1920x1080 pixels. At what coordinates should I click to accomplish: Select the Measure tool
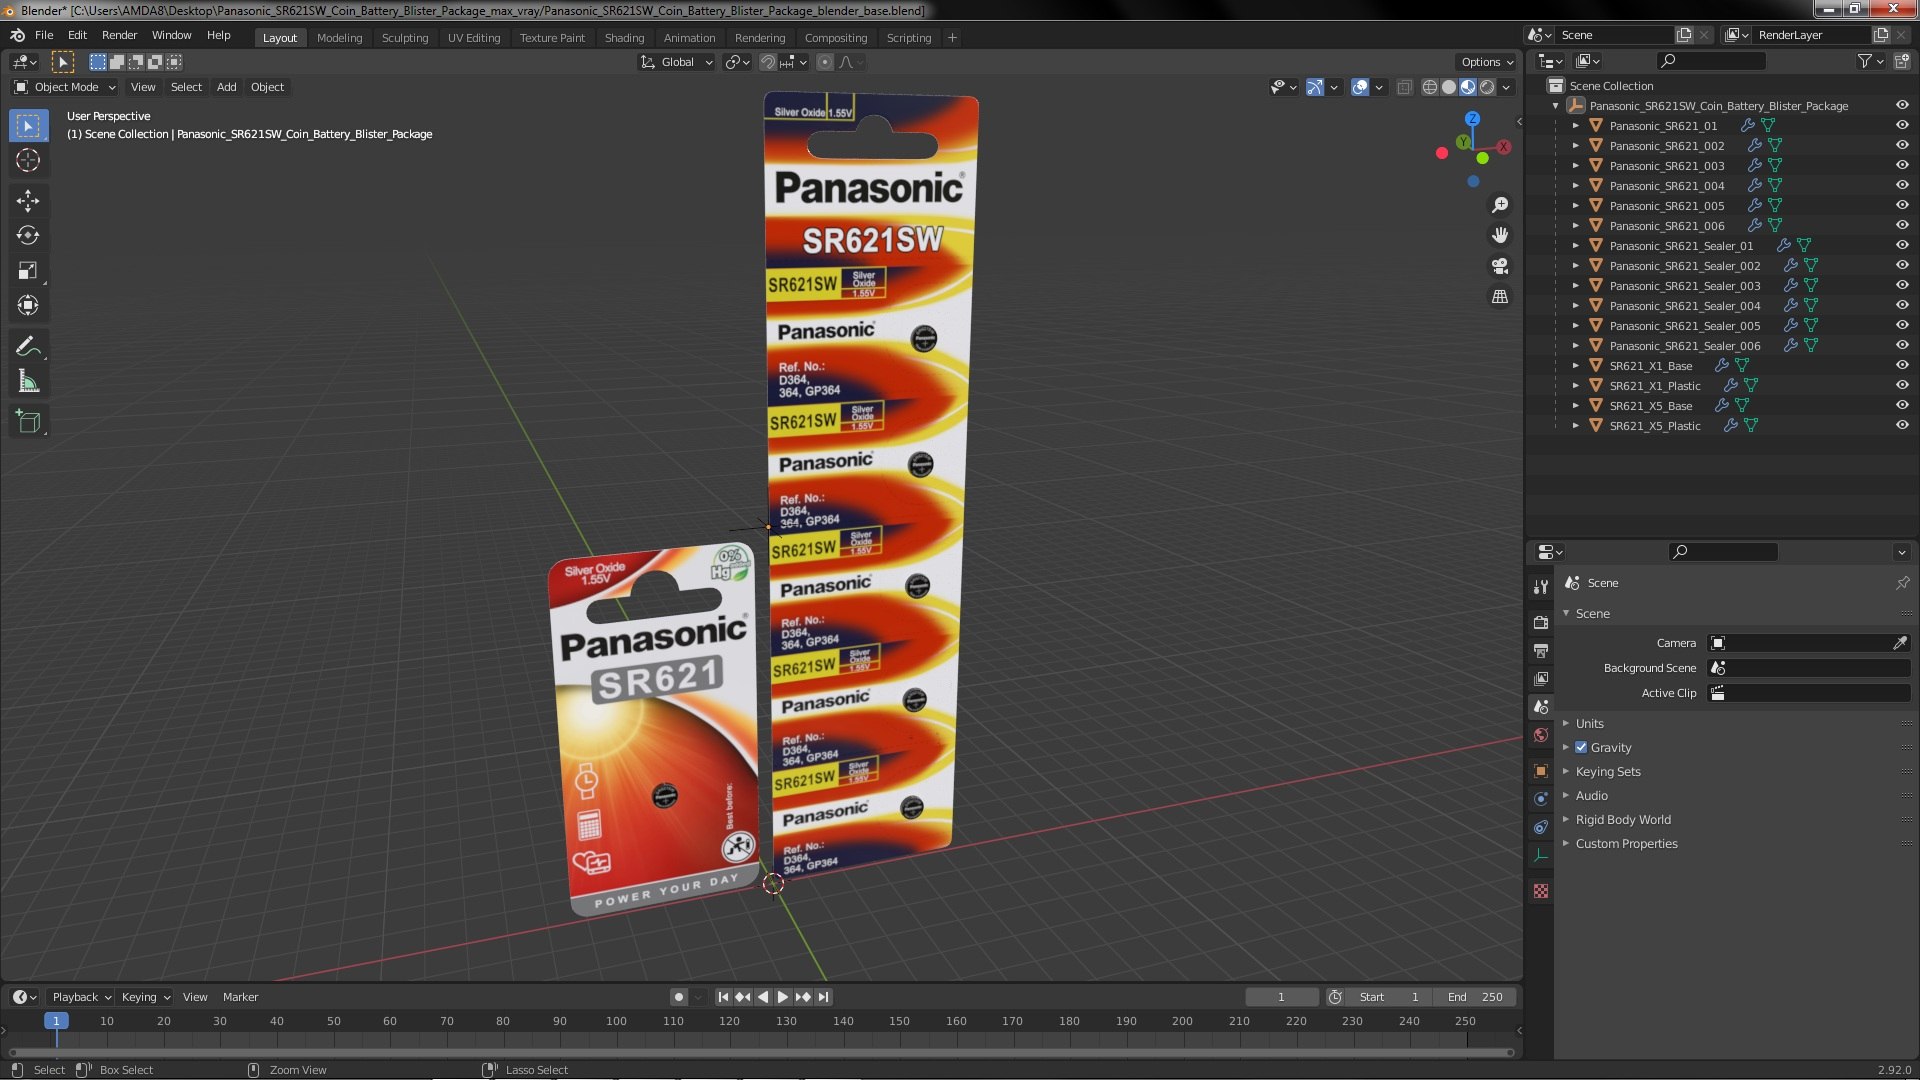pyautogui.click(x=28, y=382)
